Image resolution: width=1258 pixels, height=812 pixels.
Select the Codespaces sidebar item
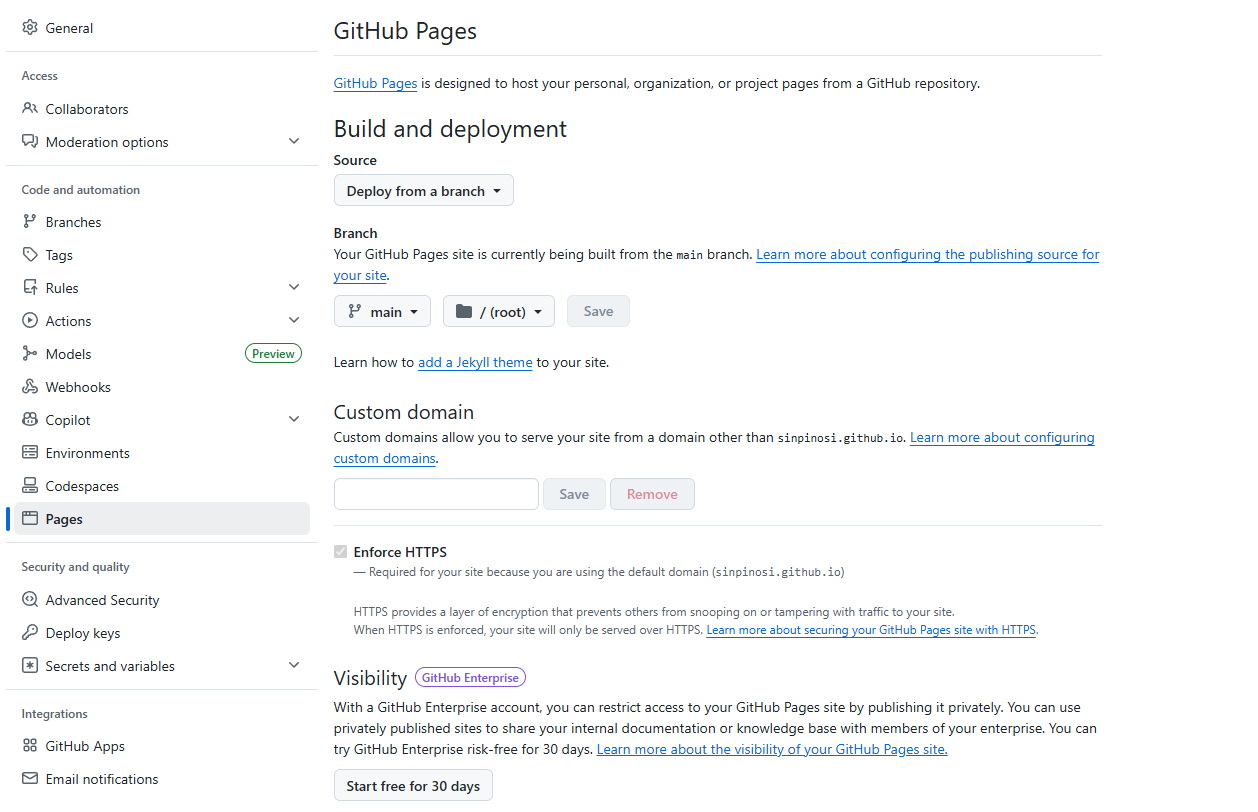(162, 486)
